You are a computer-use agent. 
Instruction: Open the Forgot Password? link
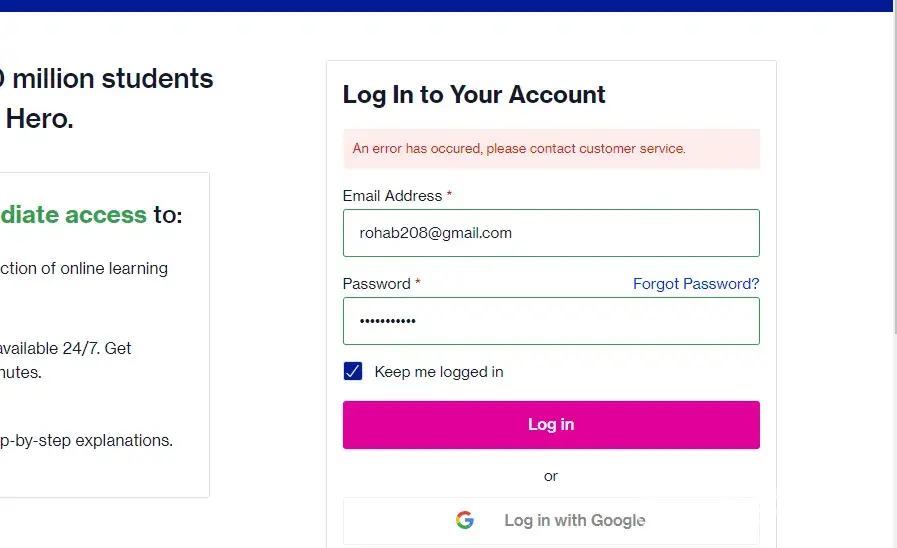[696, 284]
